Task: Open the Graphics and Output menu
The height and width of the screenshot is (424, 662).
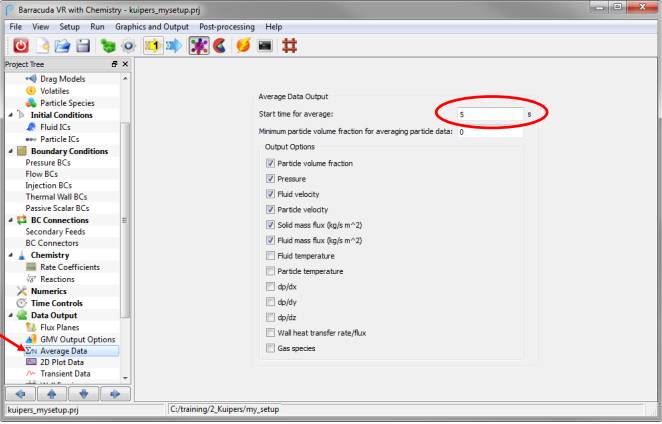Action: pos(152,27)
